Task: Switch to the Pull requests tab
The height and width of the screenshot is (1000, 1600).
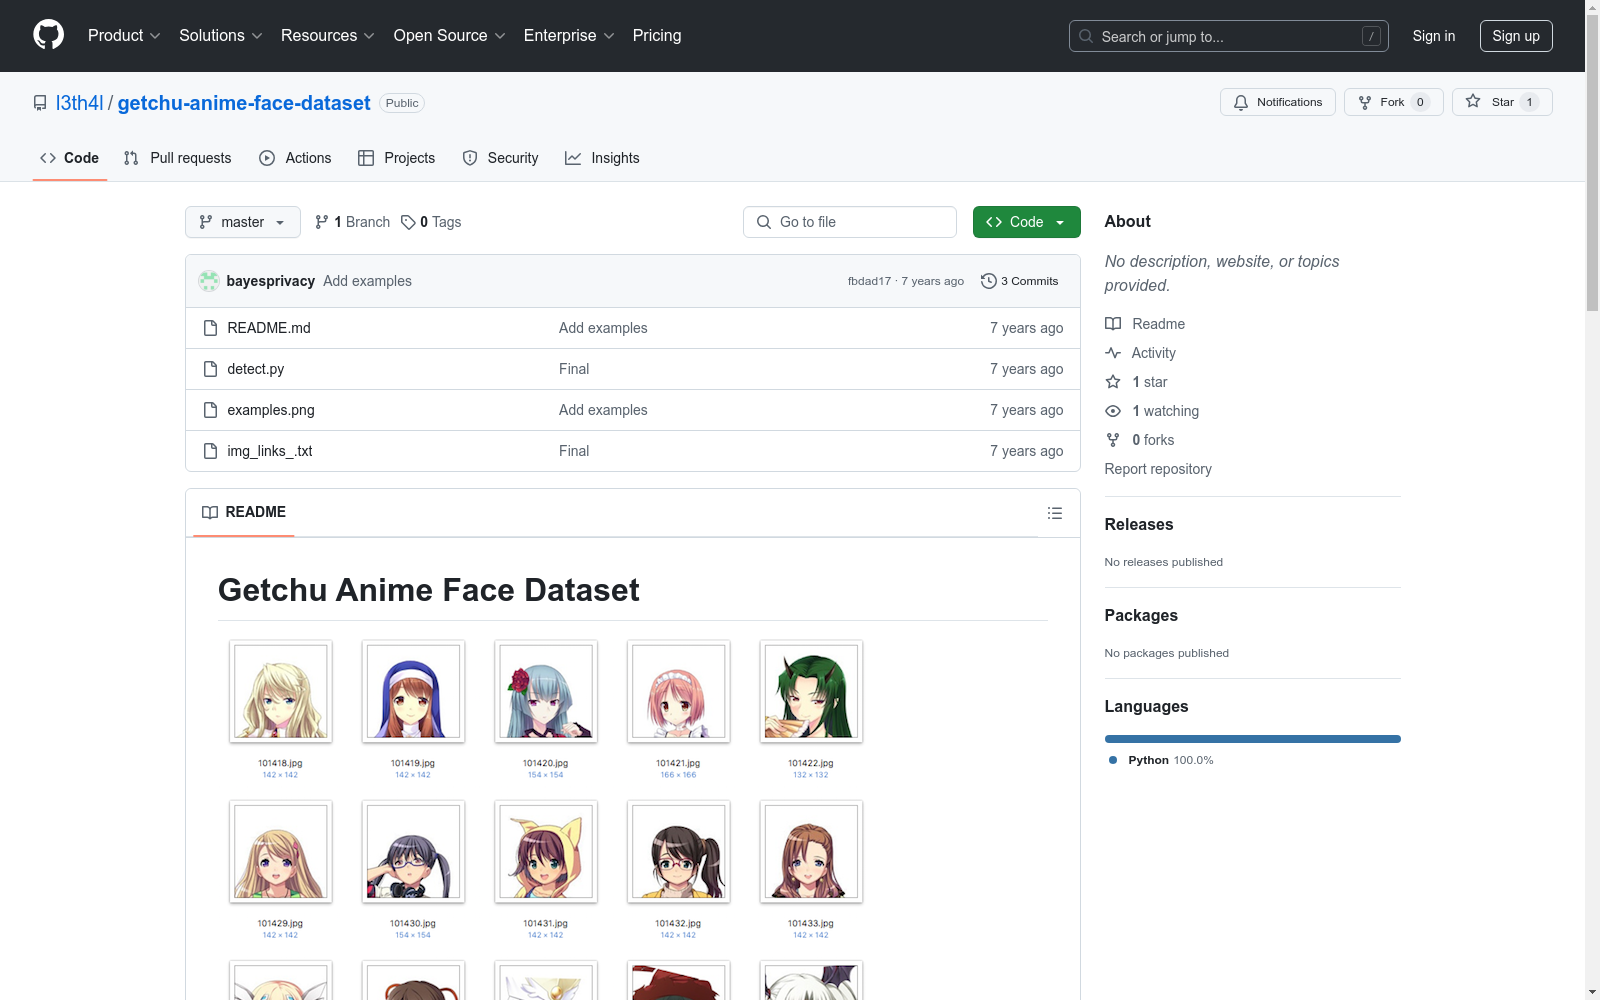Action: point(177,157)
